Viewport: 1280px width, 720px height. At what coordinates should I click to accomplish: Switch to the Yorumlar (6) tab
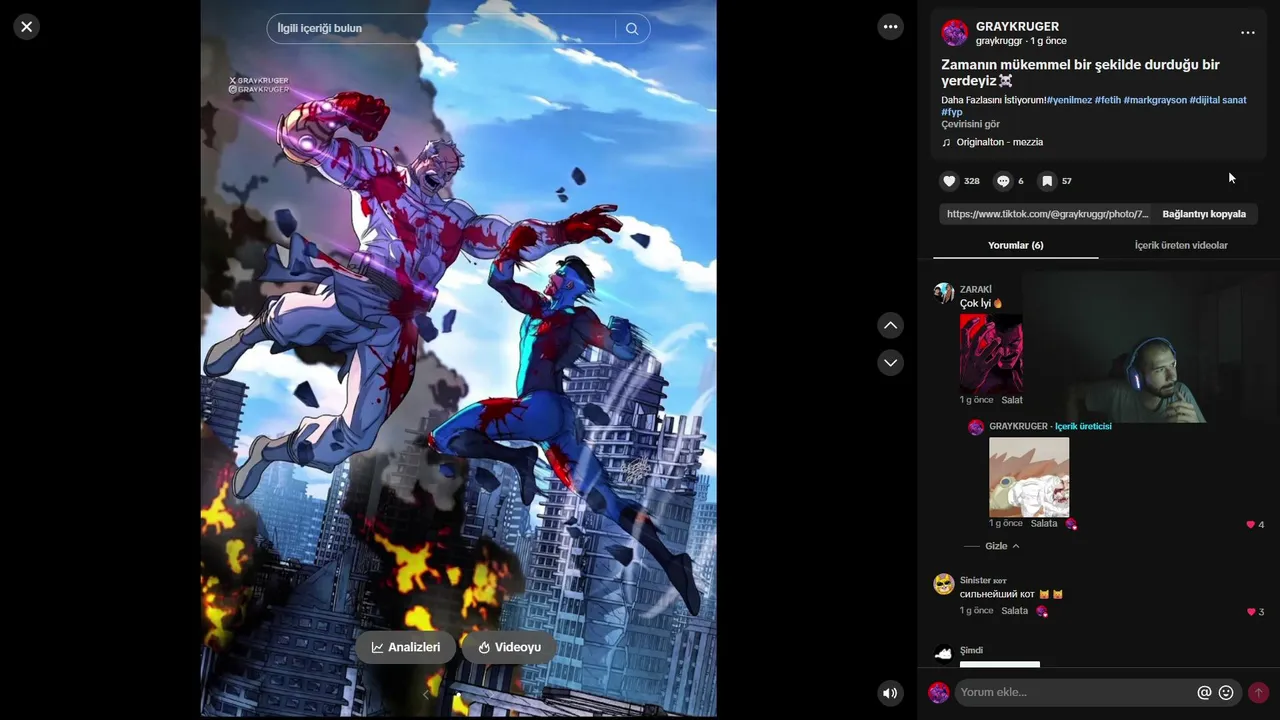tap(1016, 245)
